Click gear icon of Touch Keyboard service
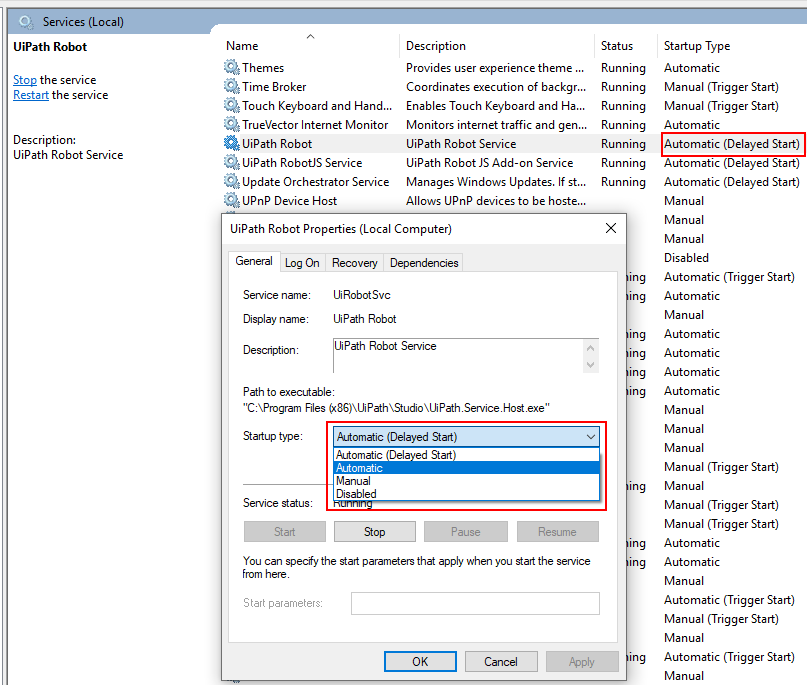 pos(232,105)
